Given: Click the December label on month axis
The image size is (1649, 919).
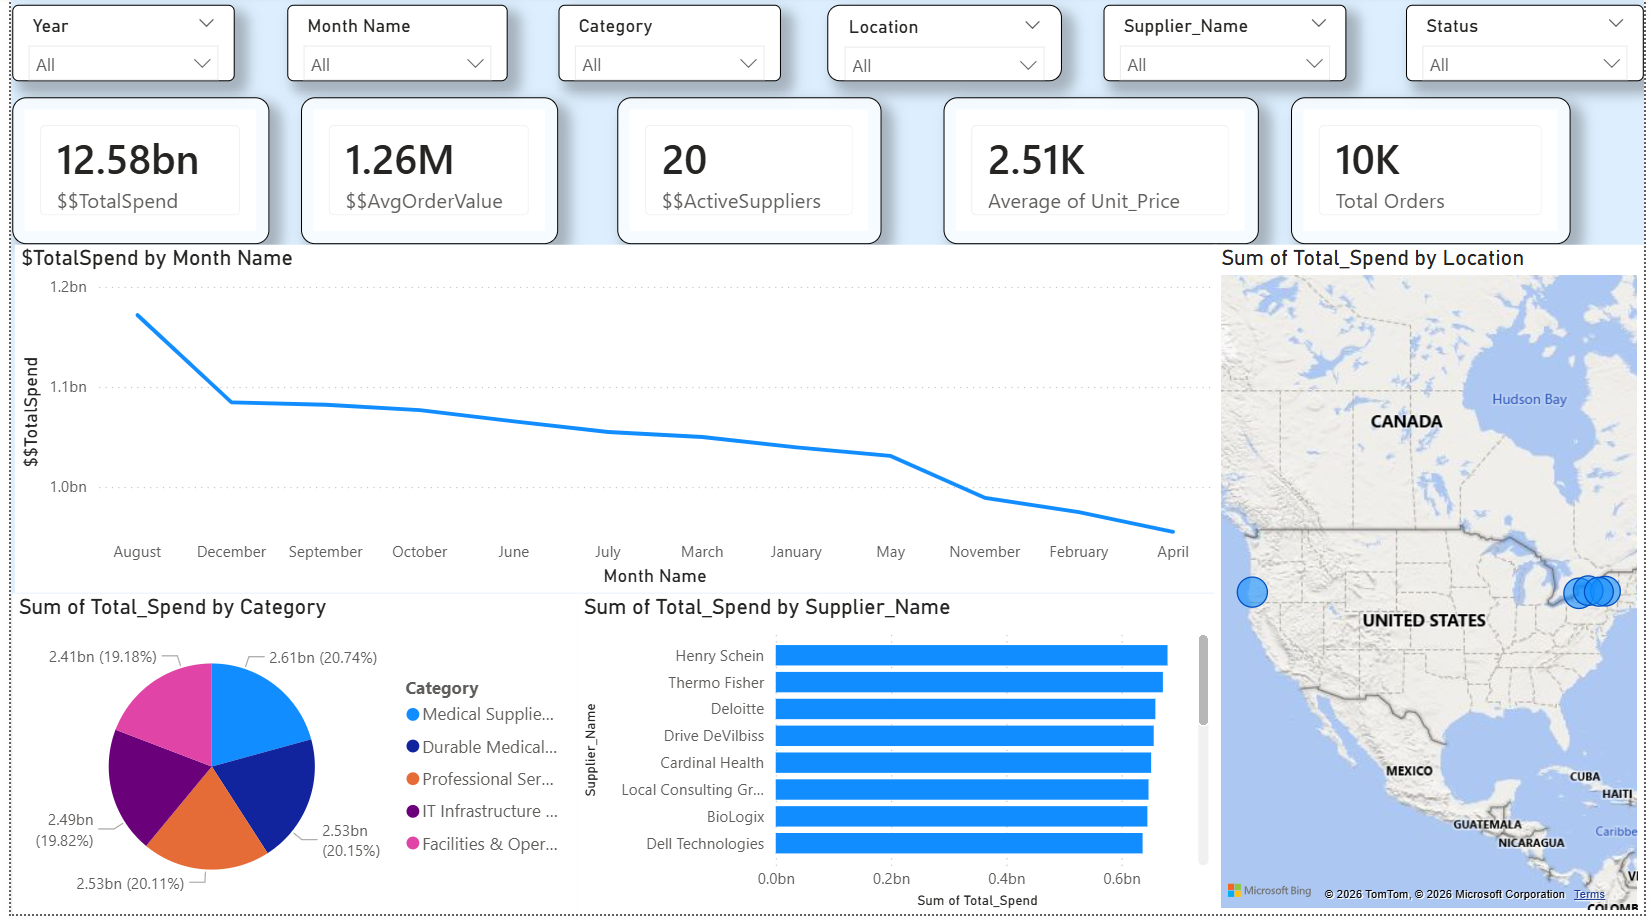Looking at the screenshot, I should point(231,552).
